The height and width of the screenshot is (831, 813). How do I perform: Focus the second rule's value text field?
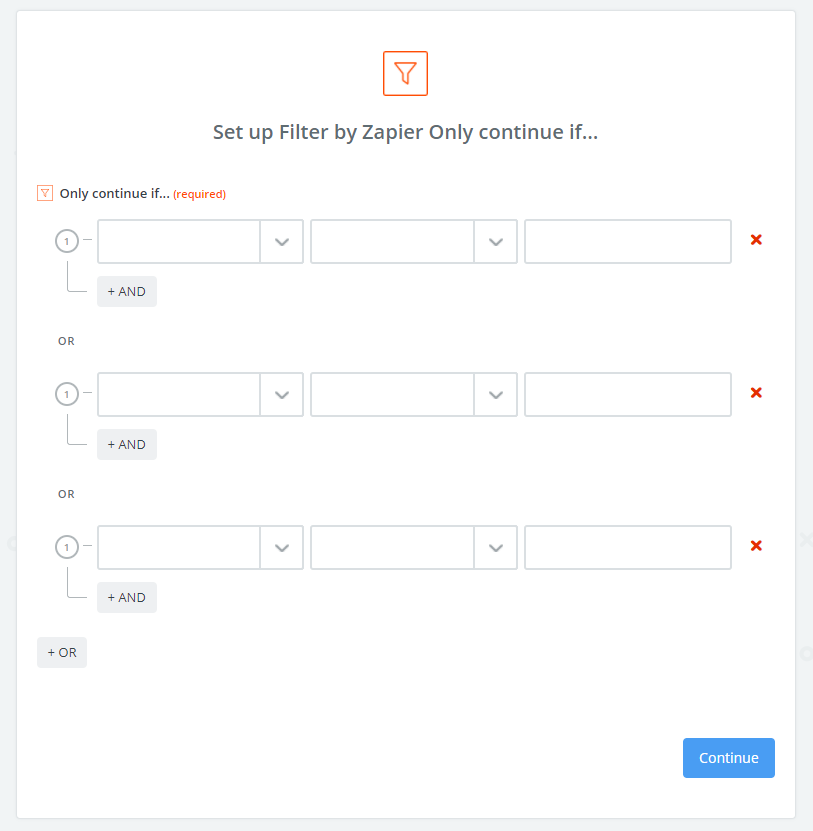[627, 395]
